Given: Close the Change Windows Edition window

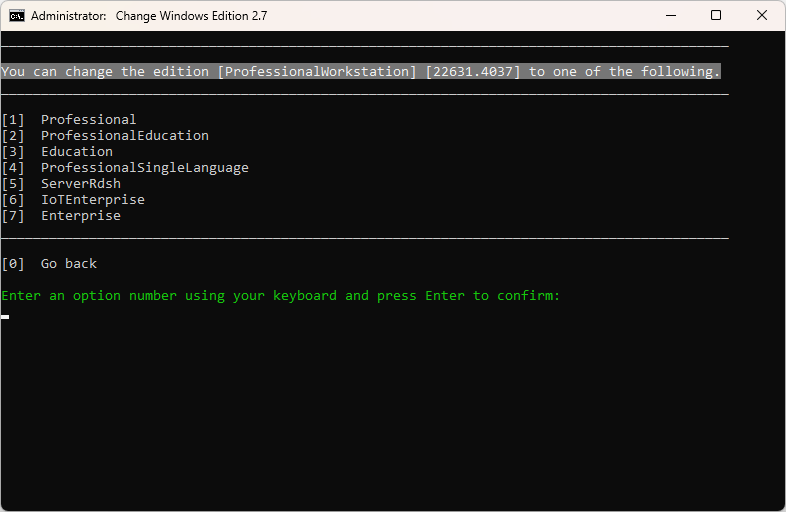Looking at the screenshot, I should click(762, 16).
